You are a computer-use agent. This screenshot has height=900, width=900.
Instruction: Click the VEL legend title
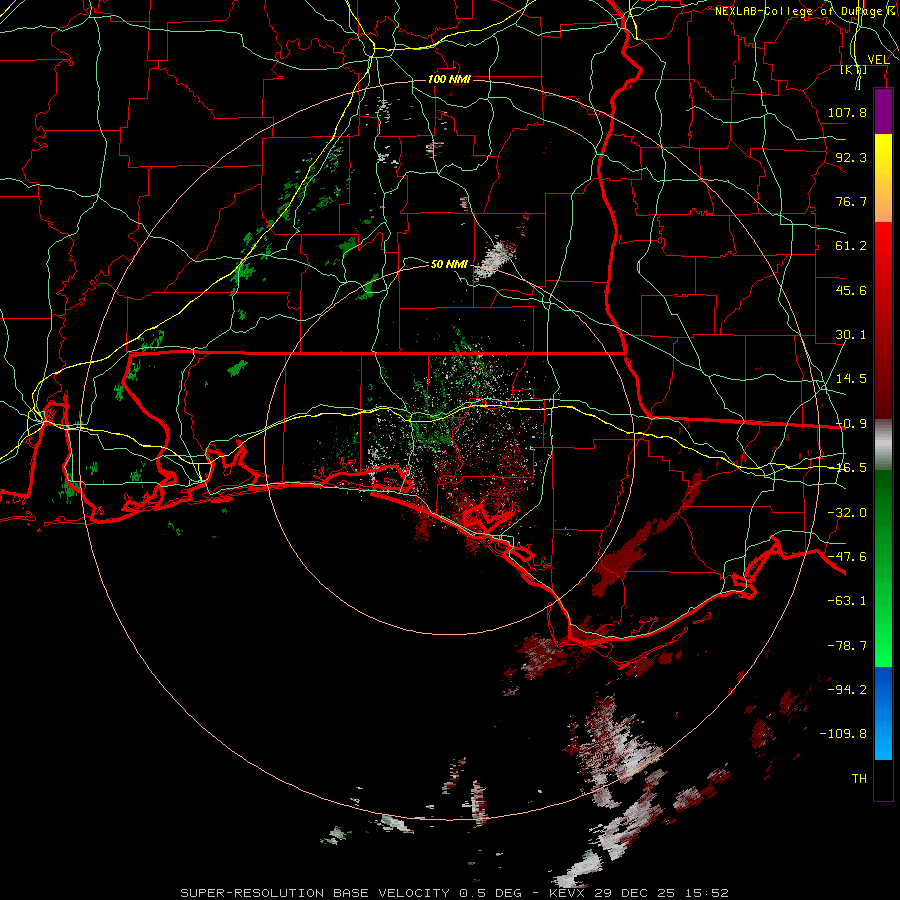point(878,59)
